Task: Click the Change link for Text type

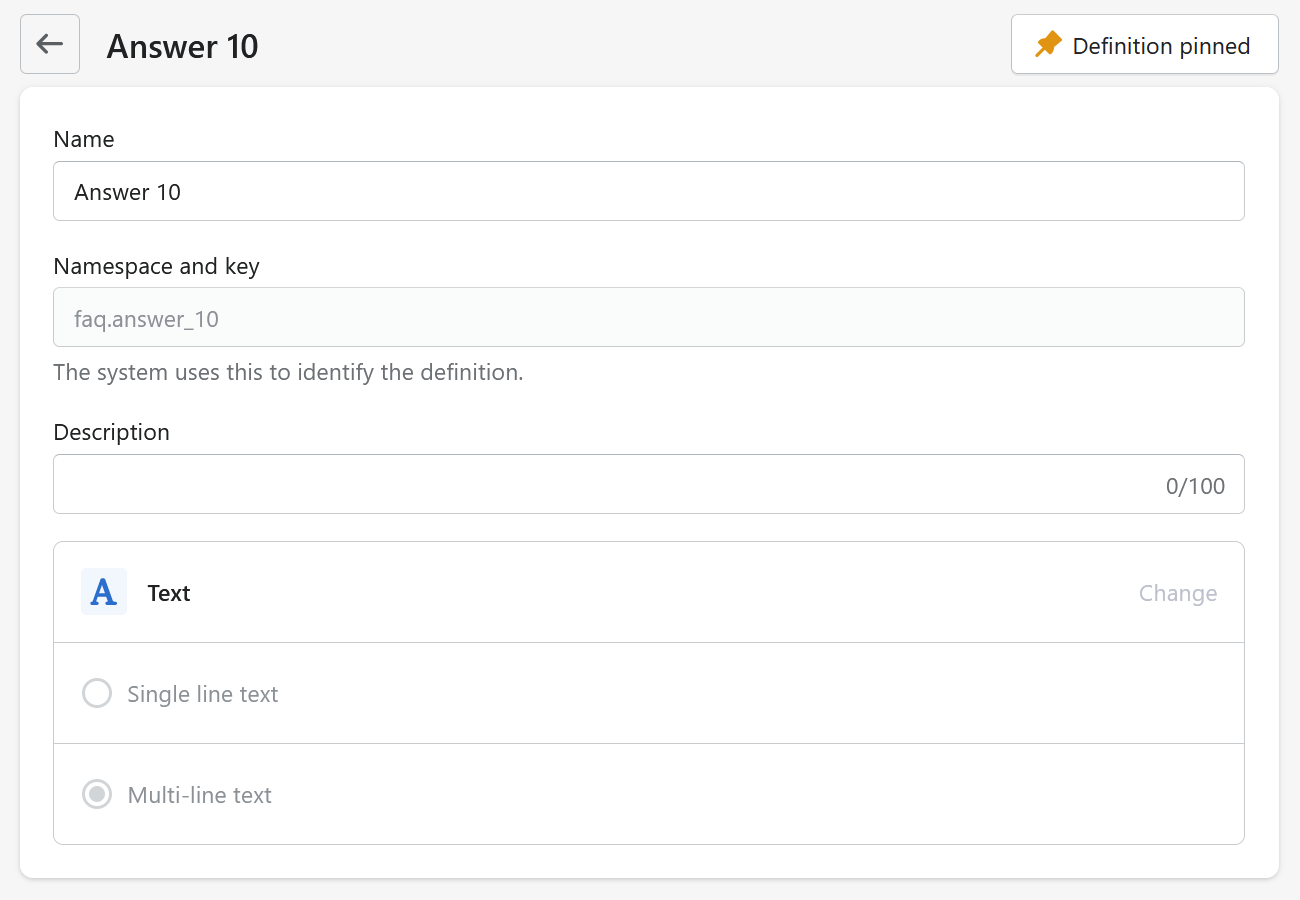Action: [1178, 593]
